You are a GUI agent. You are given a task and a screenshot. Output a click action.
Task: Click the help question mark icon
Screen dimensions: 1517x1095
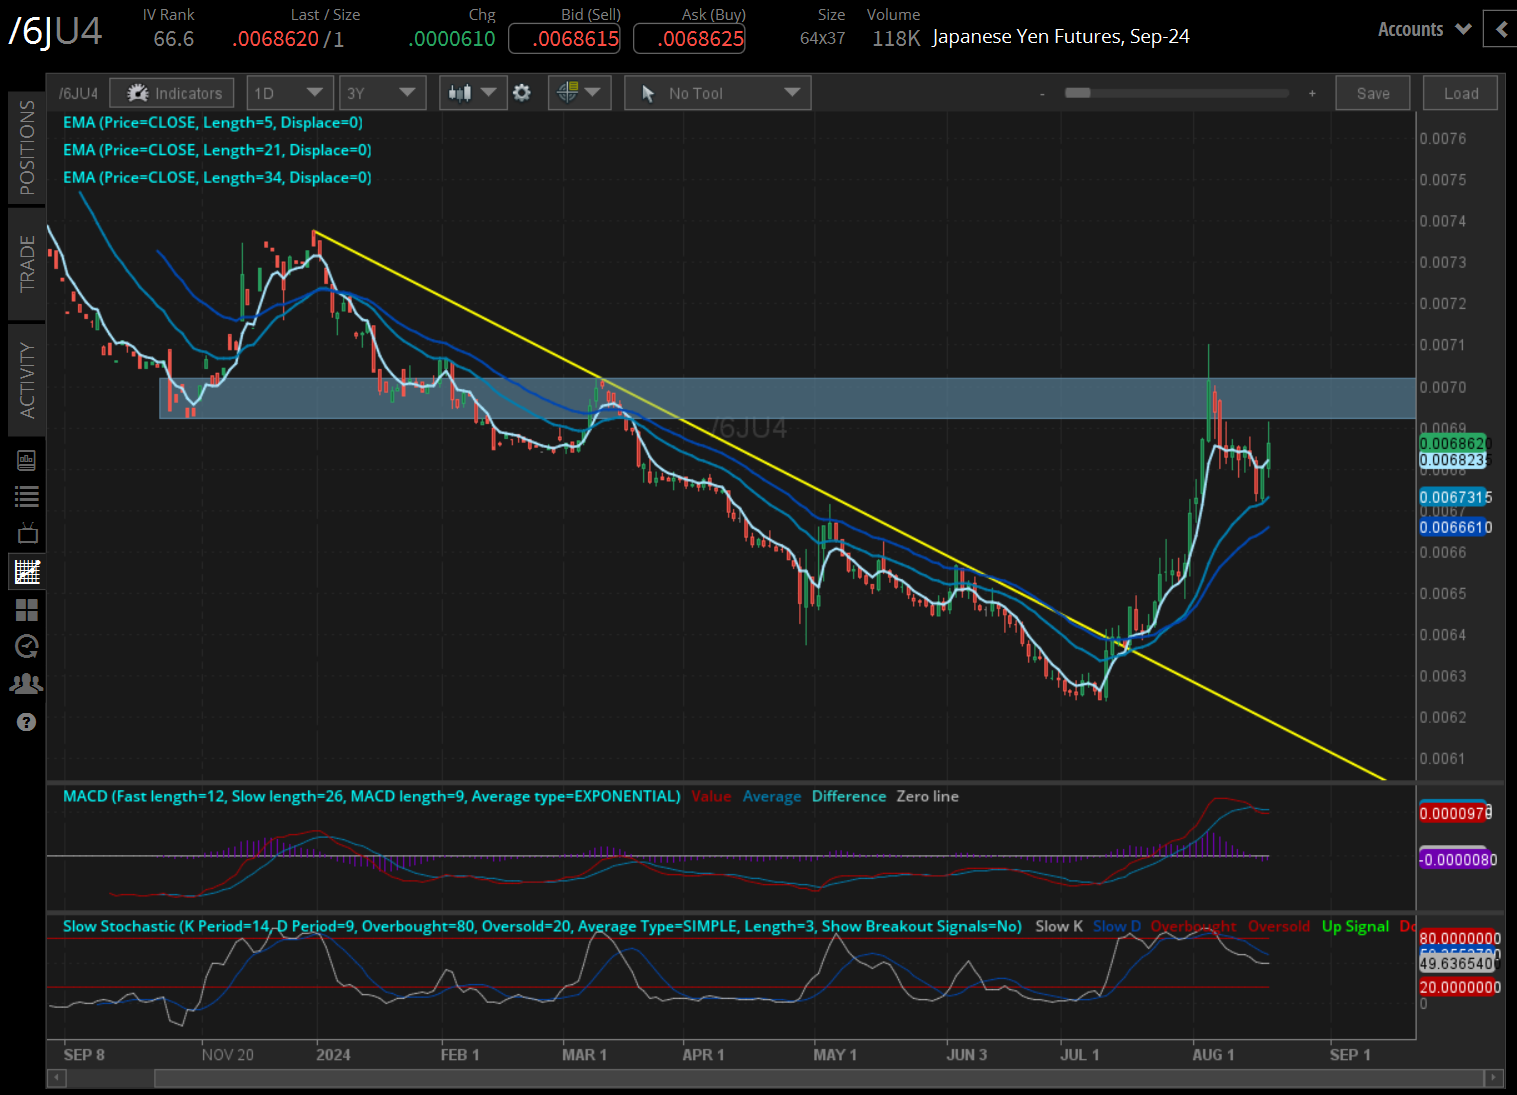click(27, 722)
